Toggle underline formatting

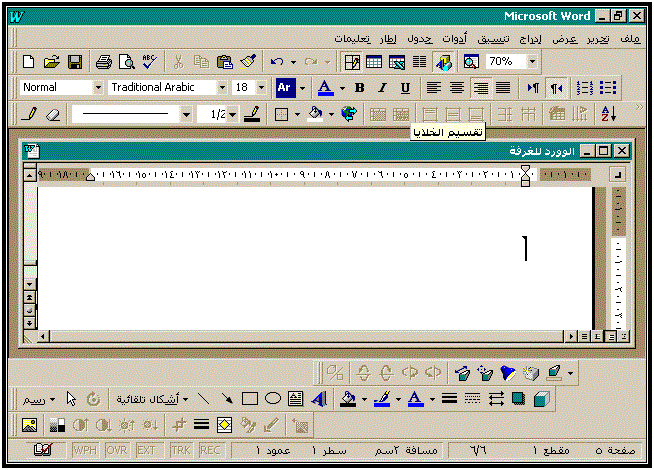coord(405,88)
